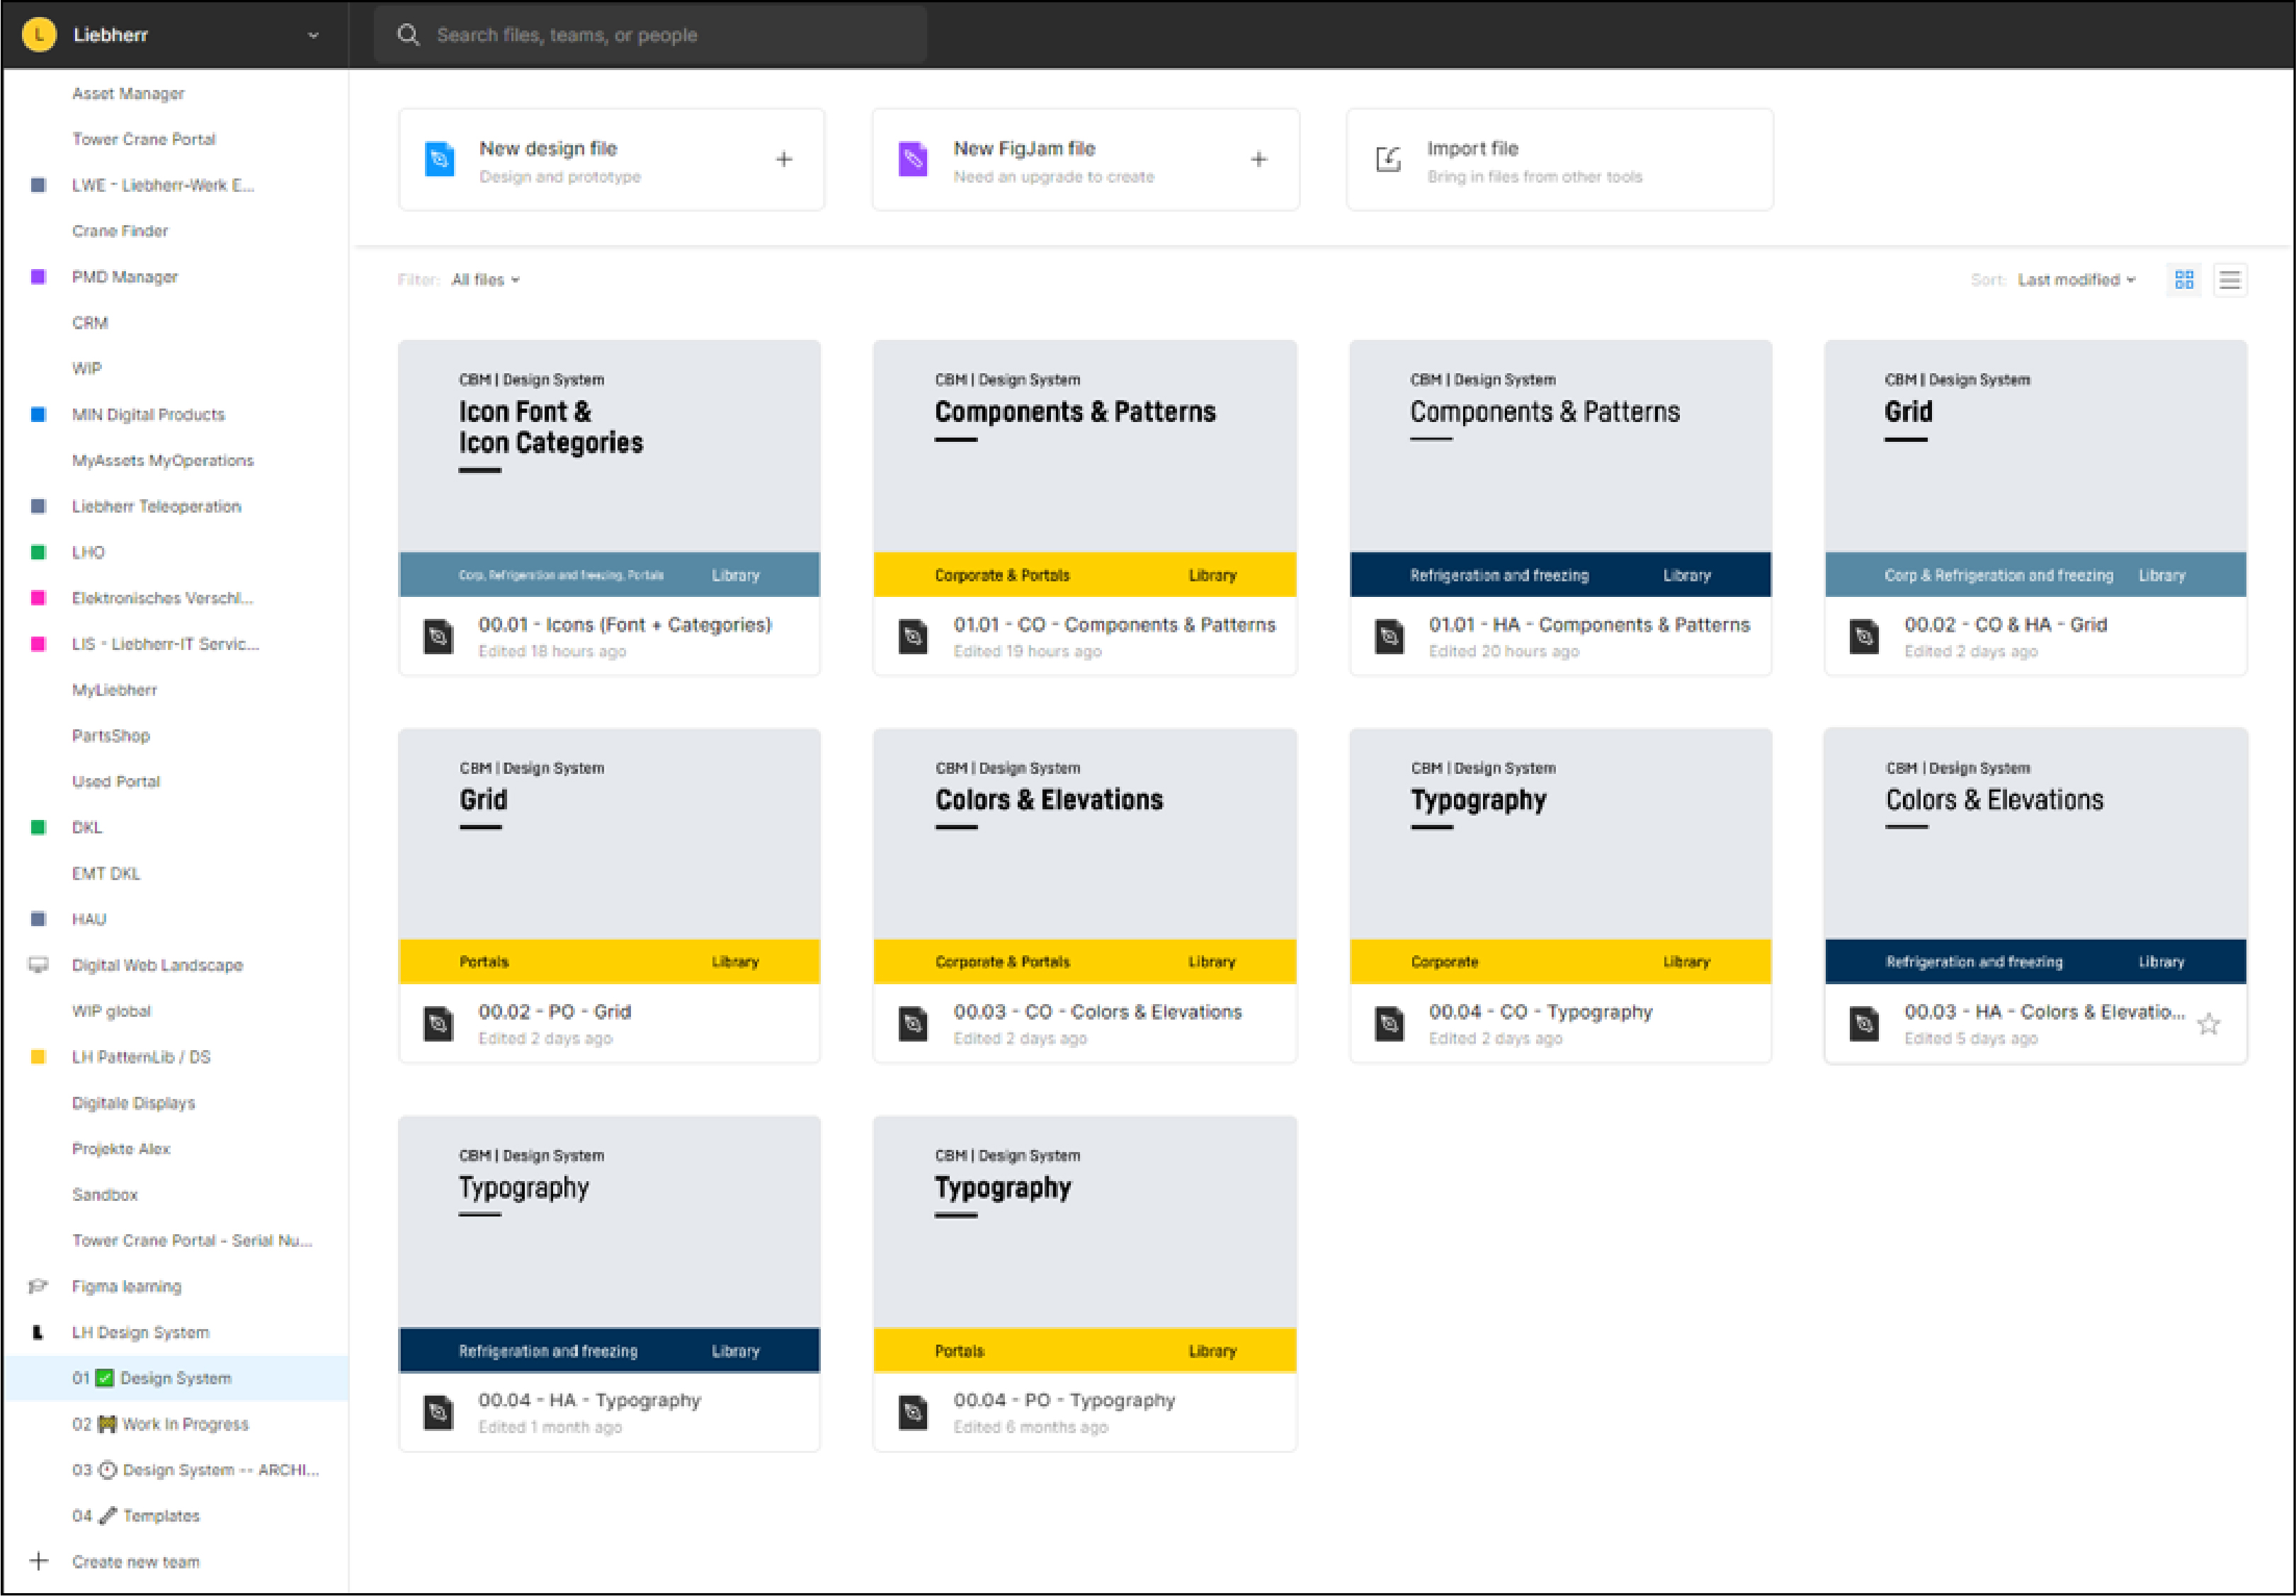Click the Import file icon

(1388, 160)
